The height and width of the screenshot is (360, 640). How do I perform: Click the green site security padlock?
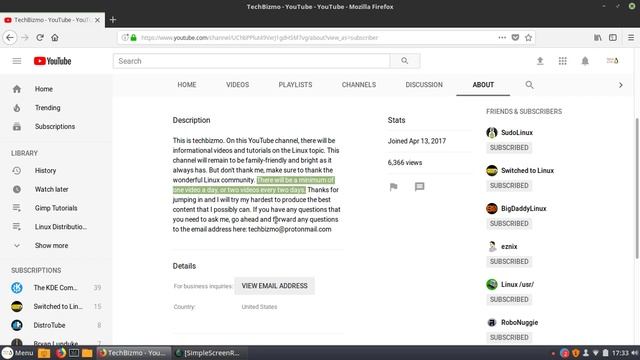pyautogui.click(x=133, y=38)
